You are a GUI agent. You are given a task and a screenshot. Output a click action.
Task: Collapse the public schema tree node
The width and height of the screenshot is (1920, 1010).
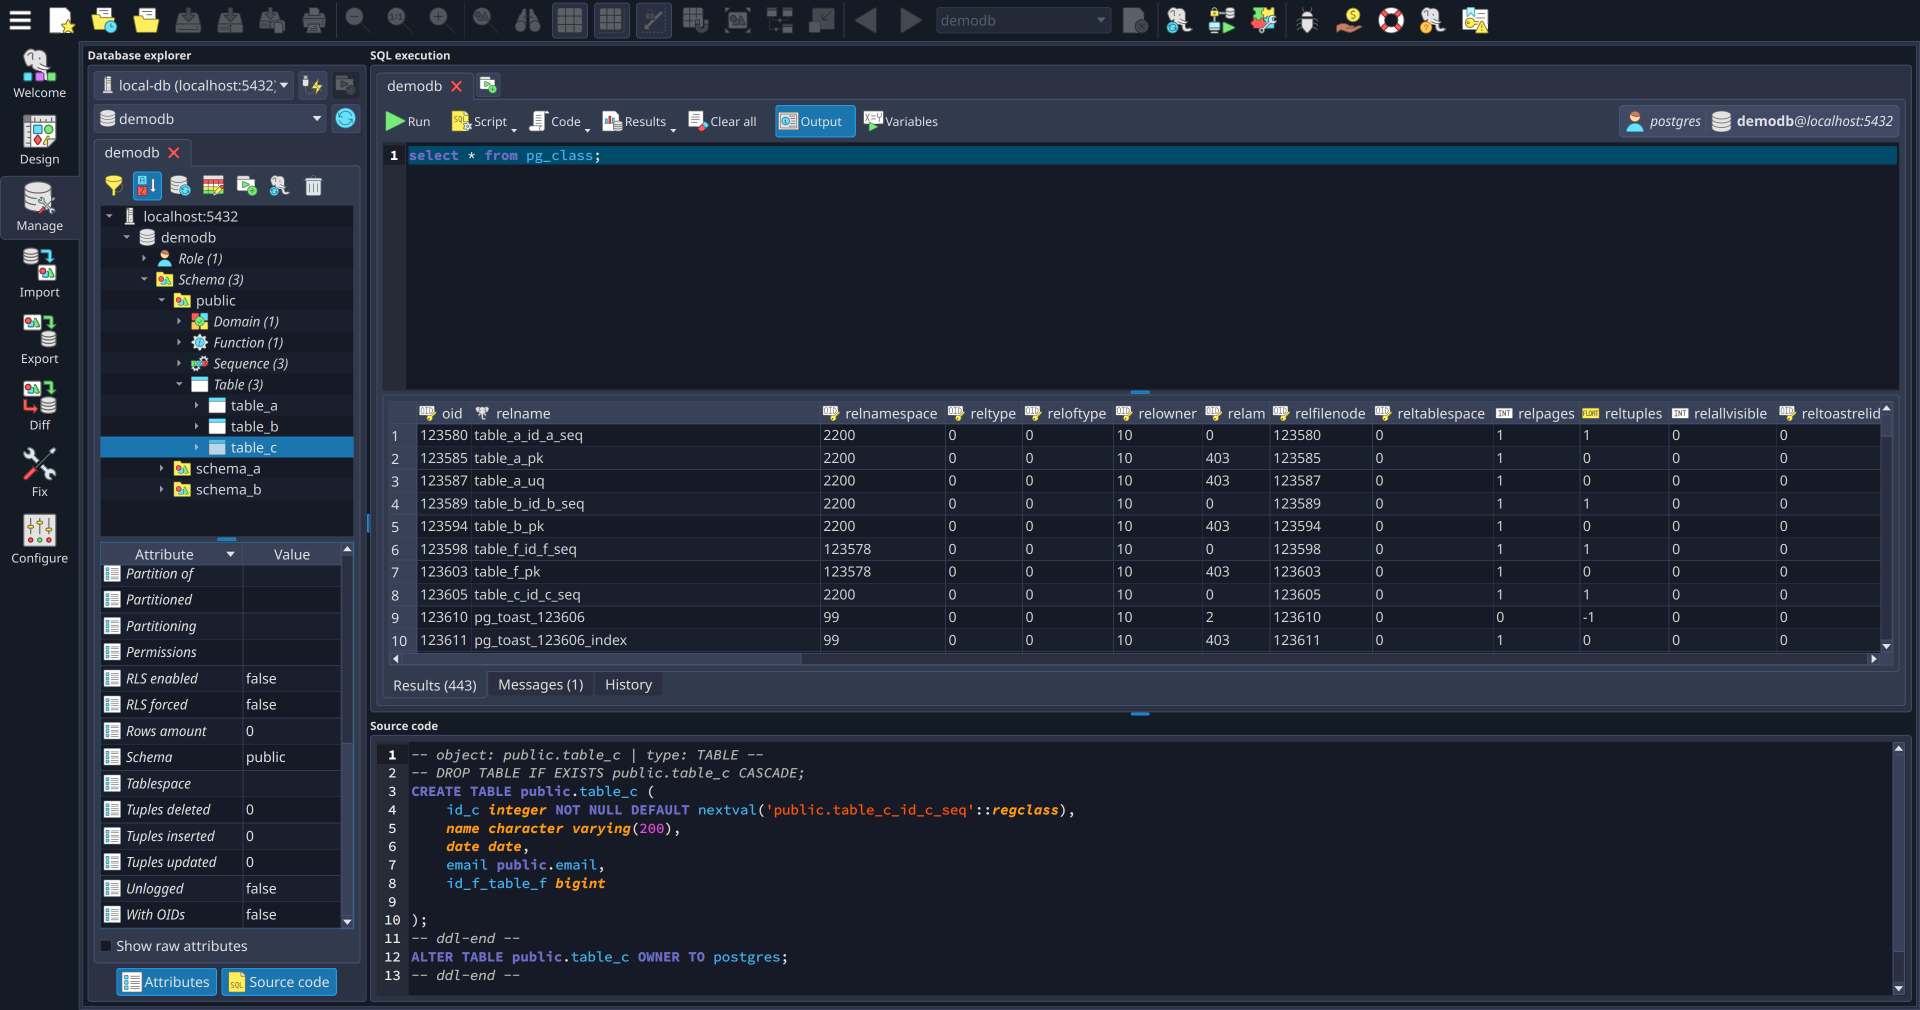[x=162, y=300]
